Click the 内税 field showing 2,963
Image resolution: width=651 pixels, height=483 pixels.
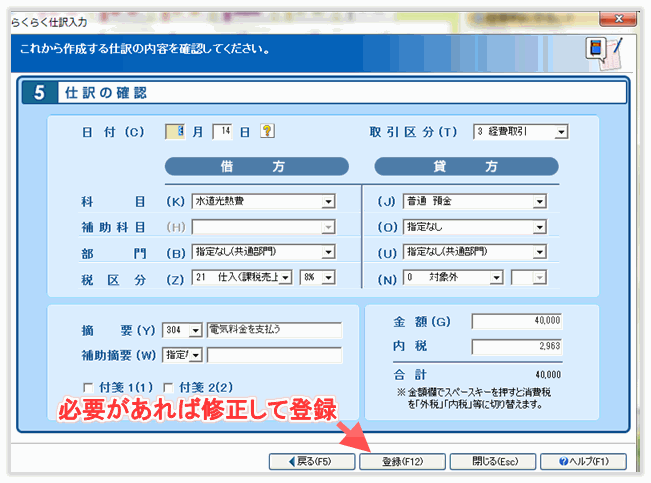tap(517, 346)
